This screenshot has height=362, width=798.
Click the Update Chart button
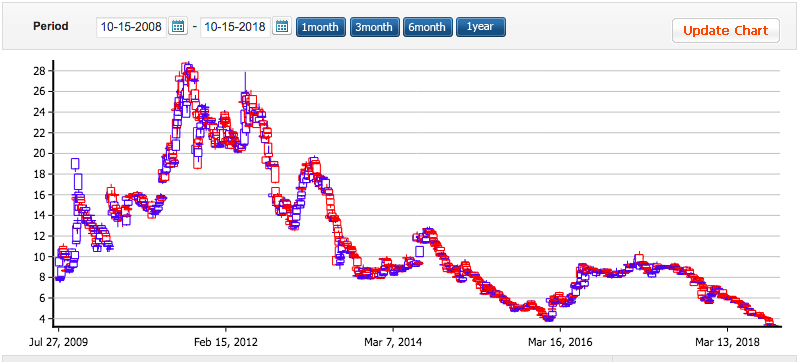(x=726, y=31)
